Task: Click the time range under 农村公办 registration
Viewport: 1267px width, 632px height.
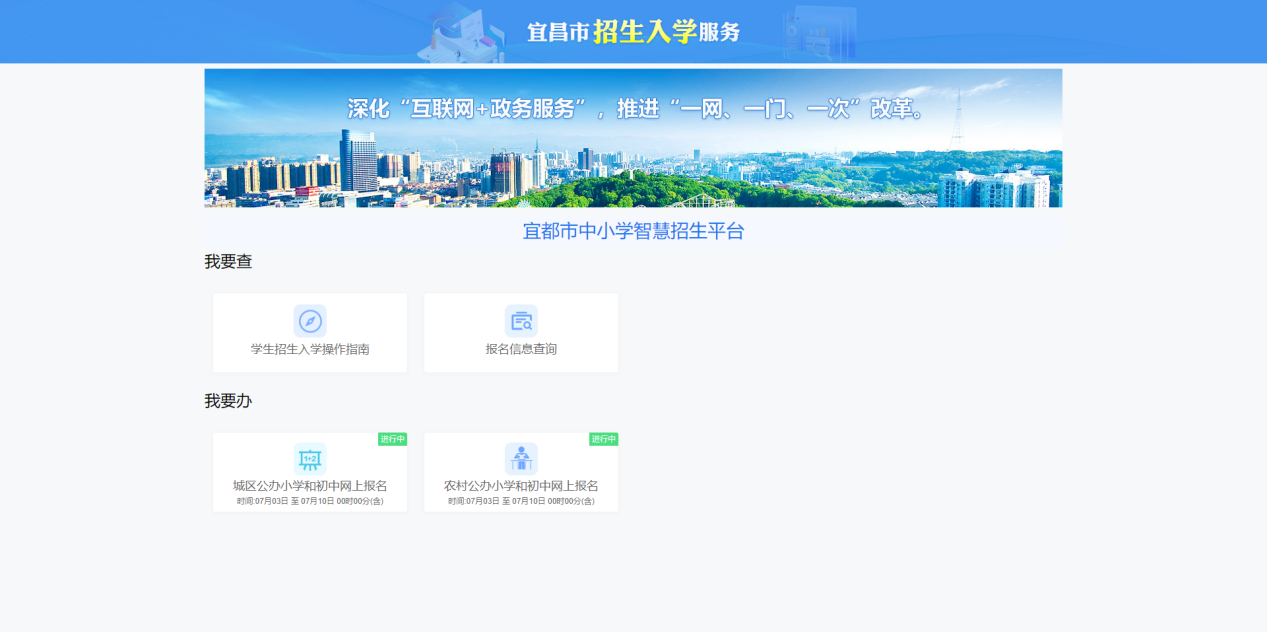Action: 521,501
